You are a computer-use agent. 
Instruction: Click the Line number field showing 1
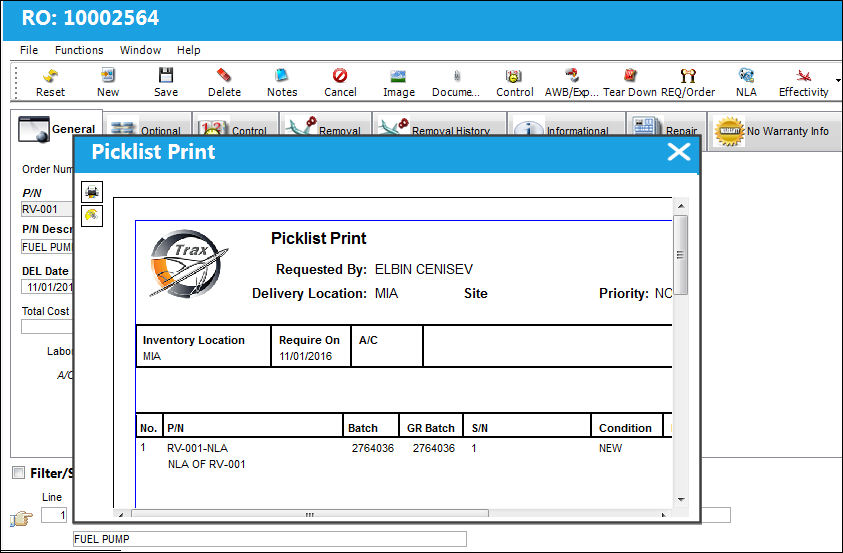54,515
